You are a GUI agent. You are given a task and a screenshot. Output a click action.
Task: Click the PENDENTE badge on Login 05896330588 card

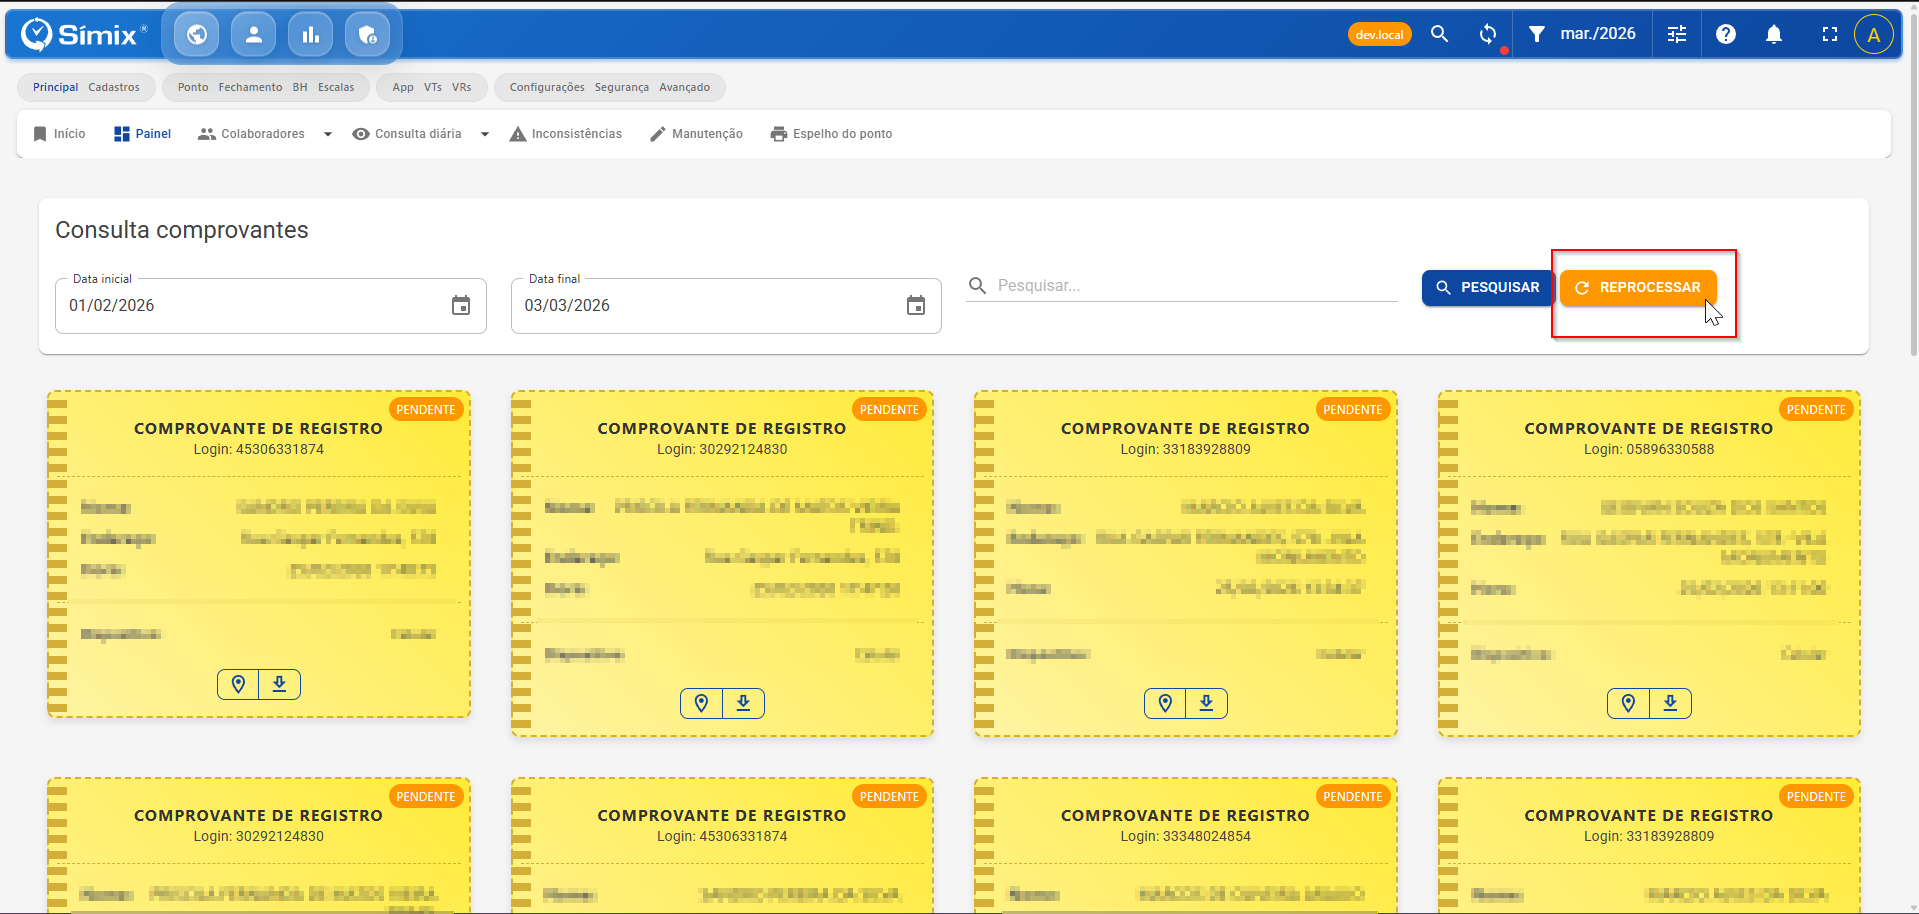pyautogui.click(x=1816, y=410)
